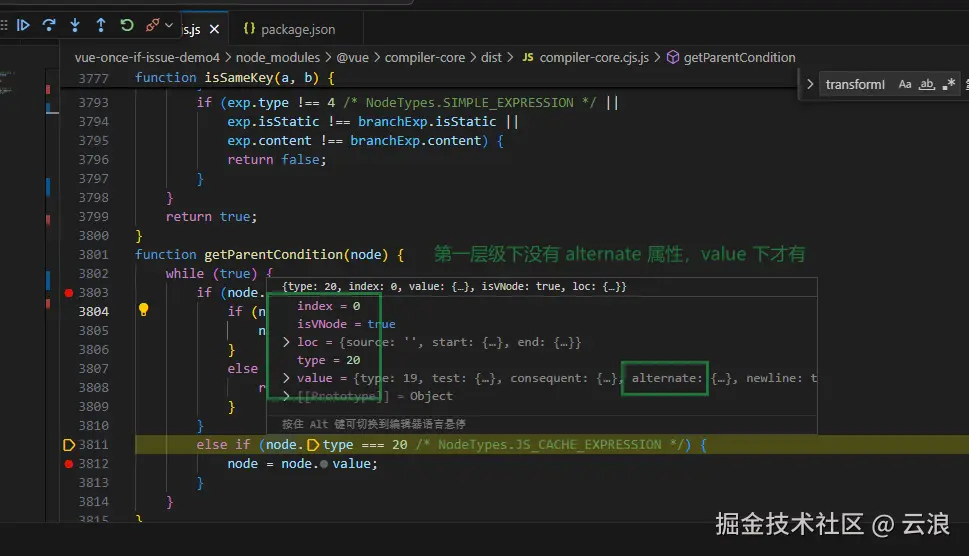
Task: Click line number 3796 in gutter
Action: click(93, 159)
